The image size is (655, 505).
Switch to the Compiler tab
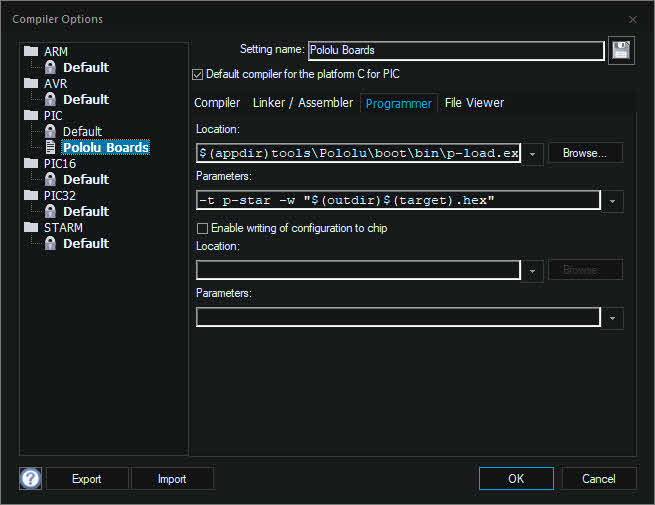click(x=217, y=103)
